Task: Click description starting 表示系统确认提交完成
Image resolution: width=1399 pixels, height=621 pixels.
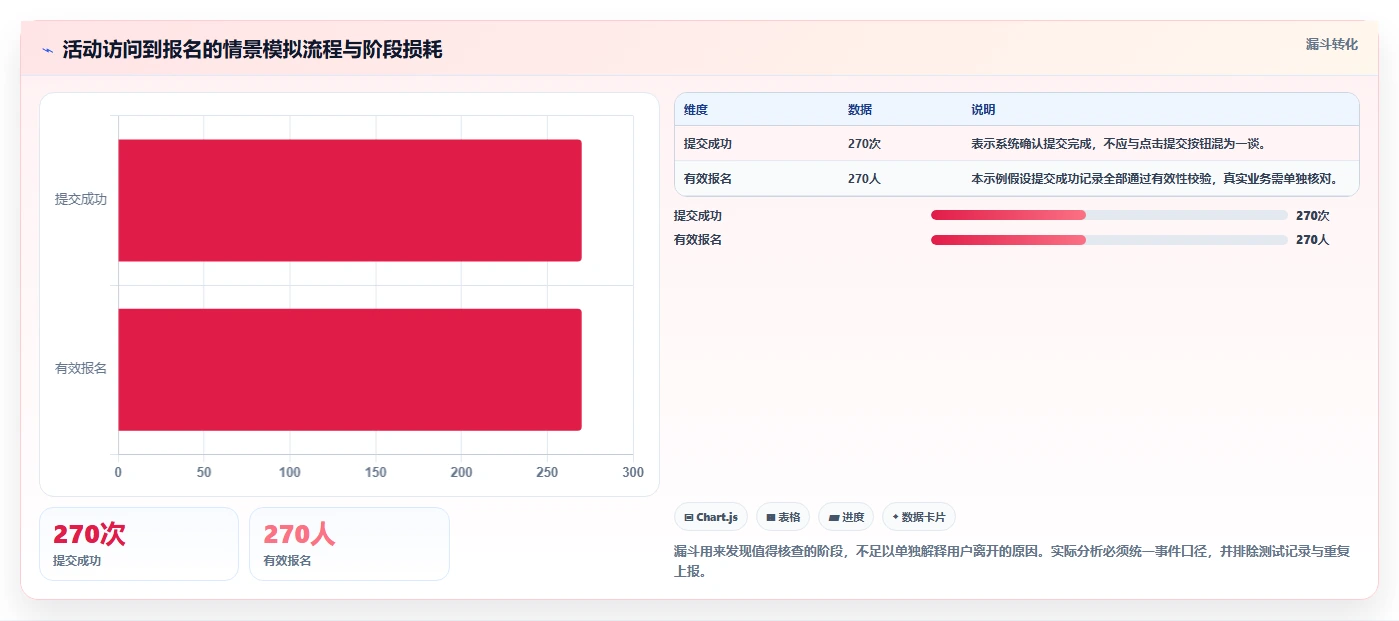Action: tap(1119, 143)
